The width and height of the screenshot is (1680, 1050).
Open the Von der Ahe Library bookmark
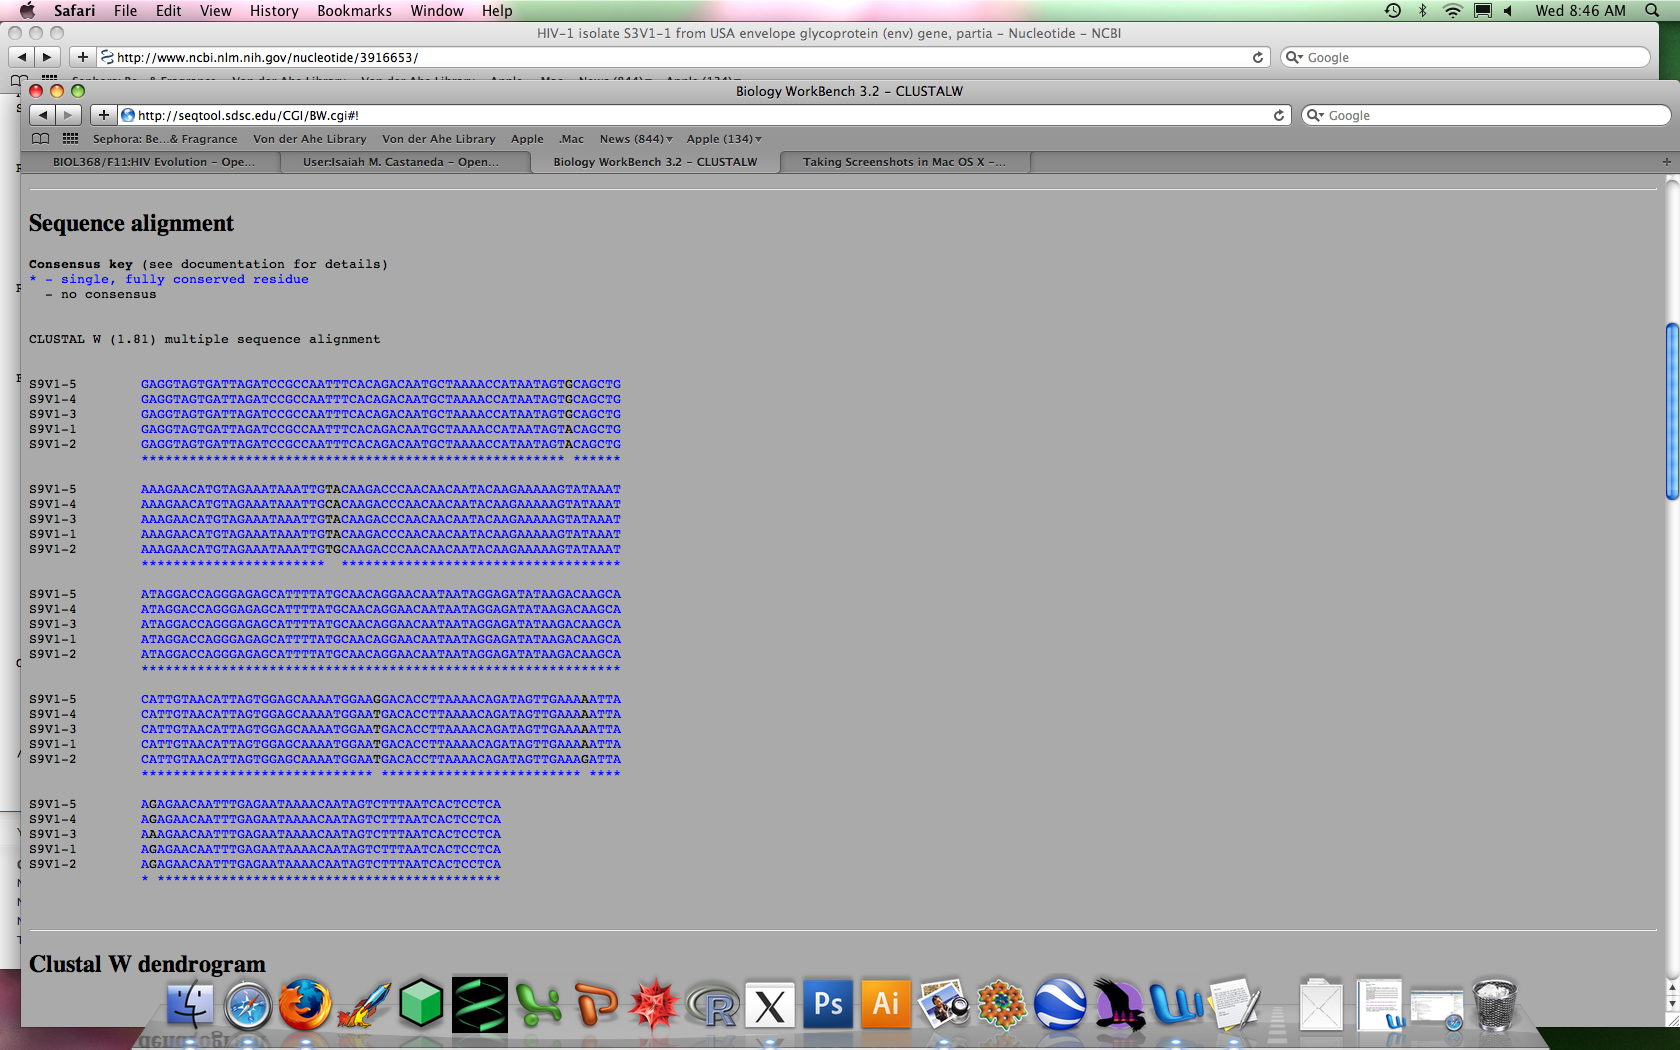(309, 139)
